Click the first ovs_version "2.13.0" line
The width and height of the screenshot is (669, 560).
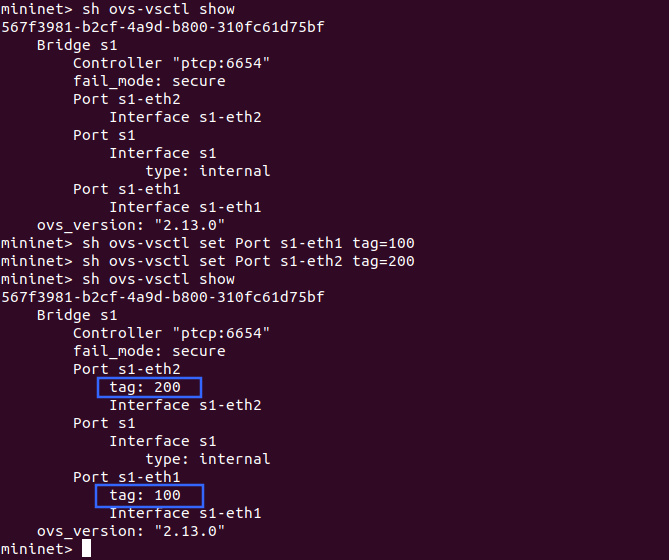click(131, 225)
